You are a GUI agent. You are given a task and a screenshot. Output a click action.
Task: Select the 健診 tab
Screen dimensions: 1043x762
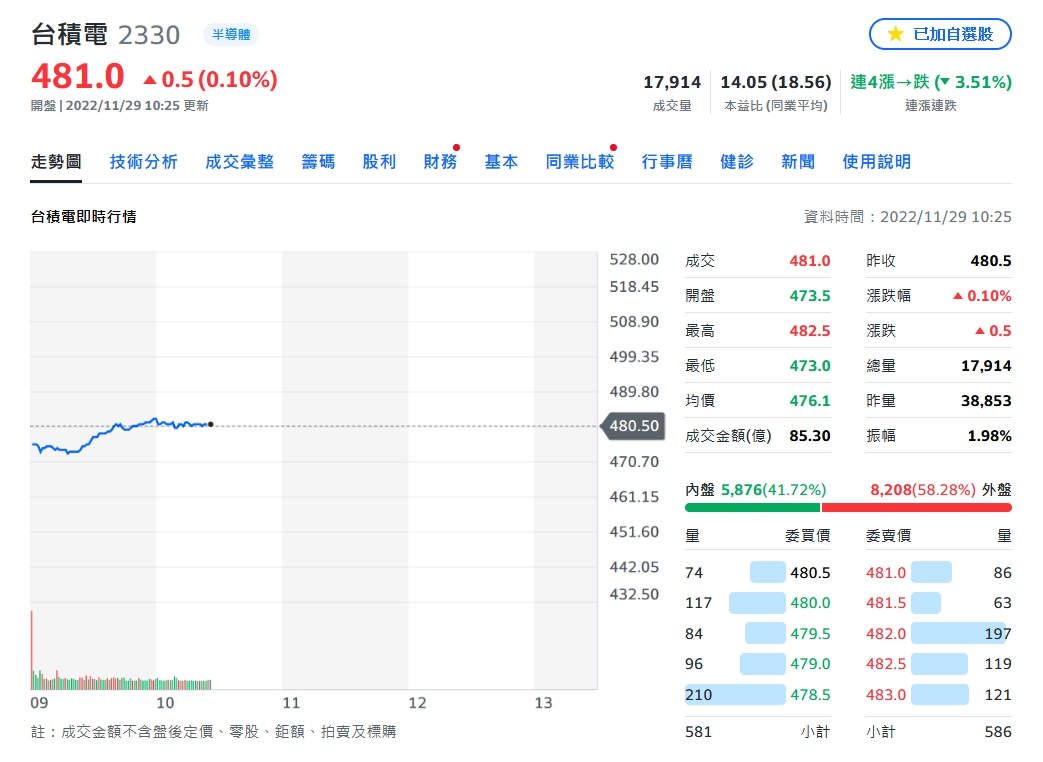coord(737,162)
